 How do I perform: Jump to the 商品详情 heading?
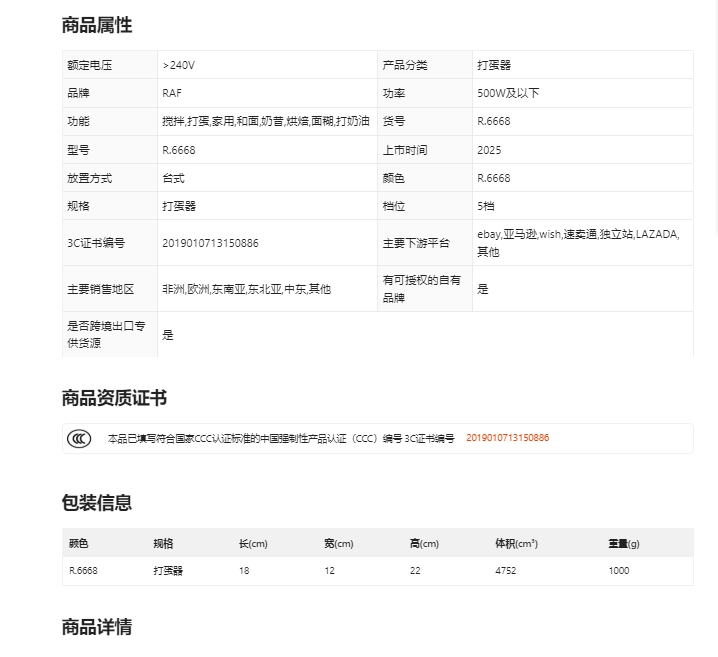97,627
